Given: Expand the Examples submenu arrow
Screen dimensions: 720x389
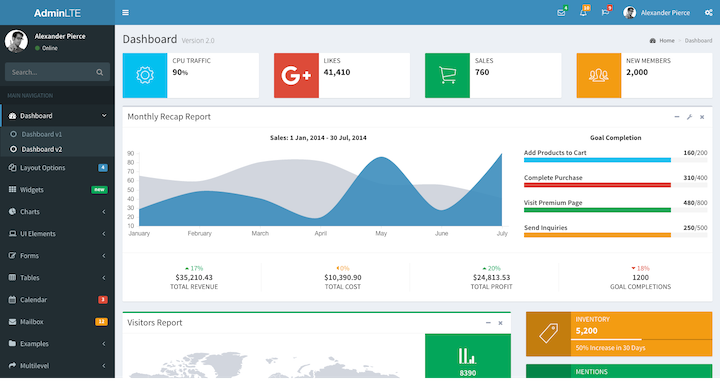Looking at the screenshot, I should [104, 344].
